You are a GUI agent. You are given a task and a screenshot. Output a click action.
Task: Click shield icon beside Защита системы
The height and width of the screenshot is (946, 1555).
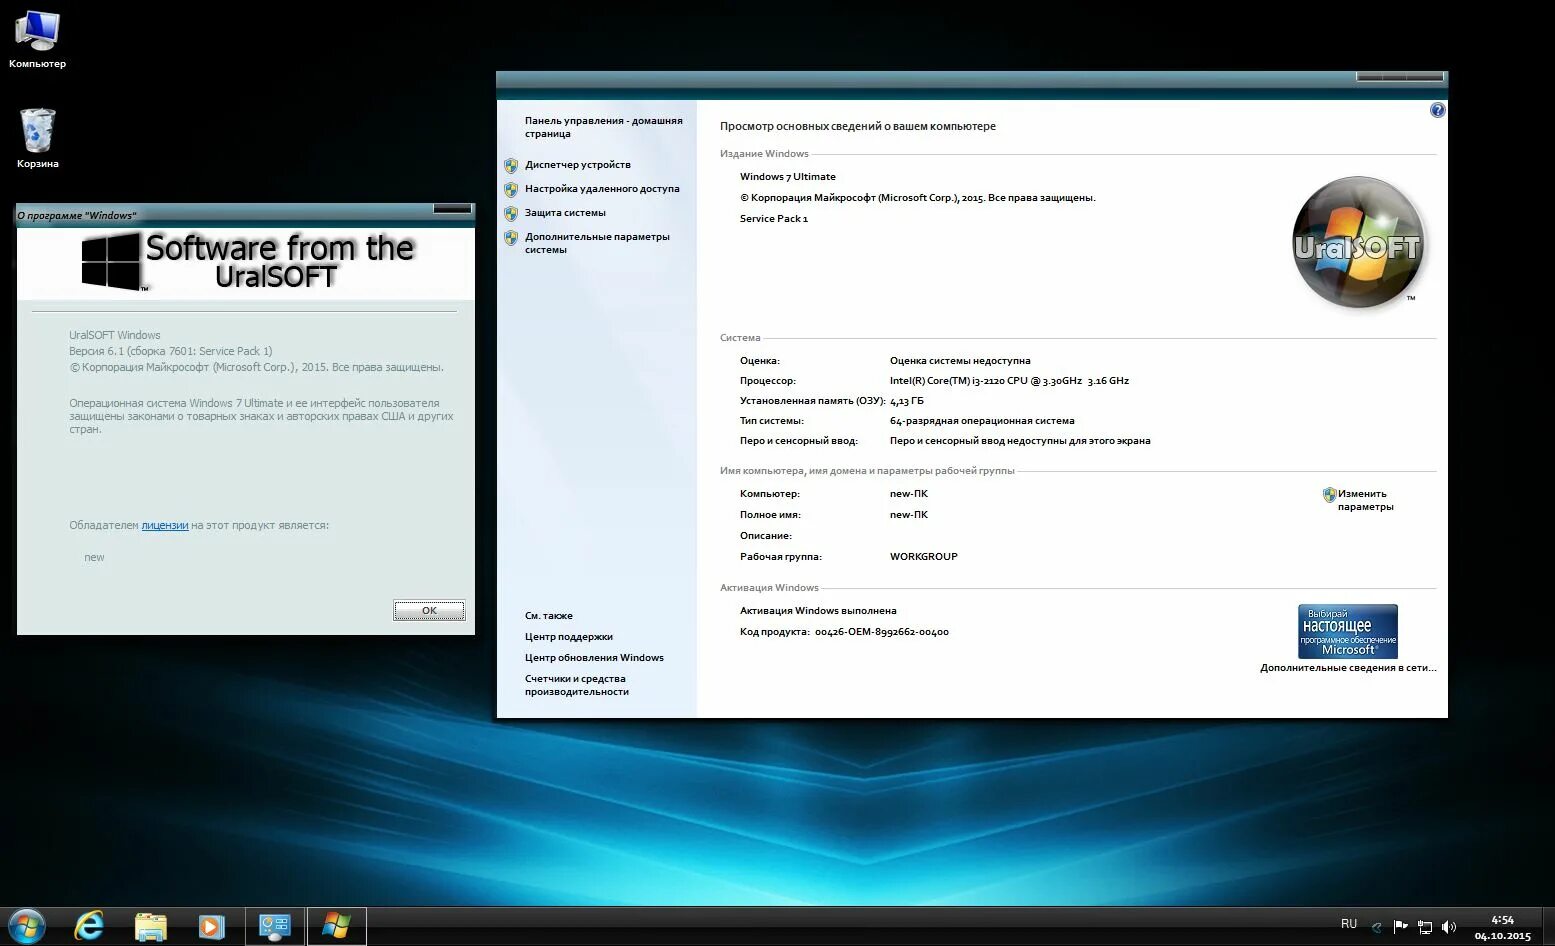[511, 213]
